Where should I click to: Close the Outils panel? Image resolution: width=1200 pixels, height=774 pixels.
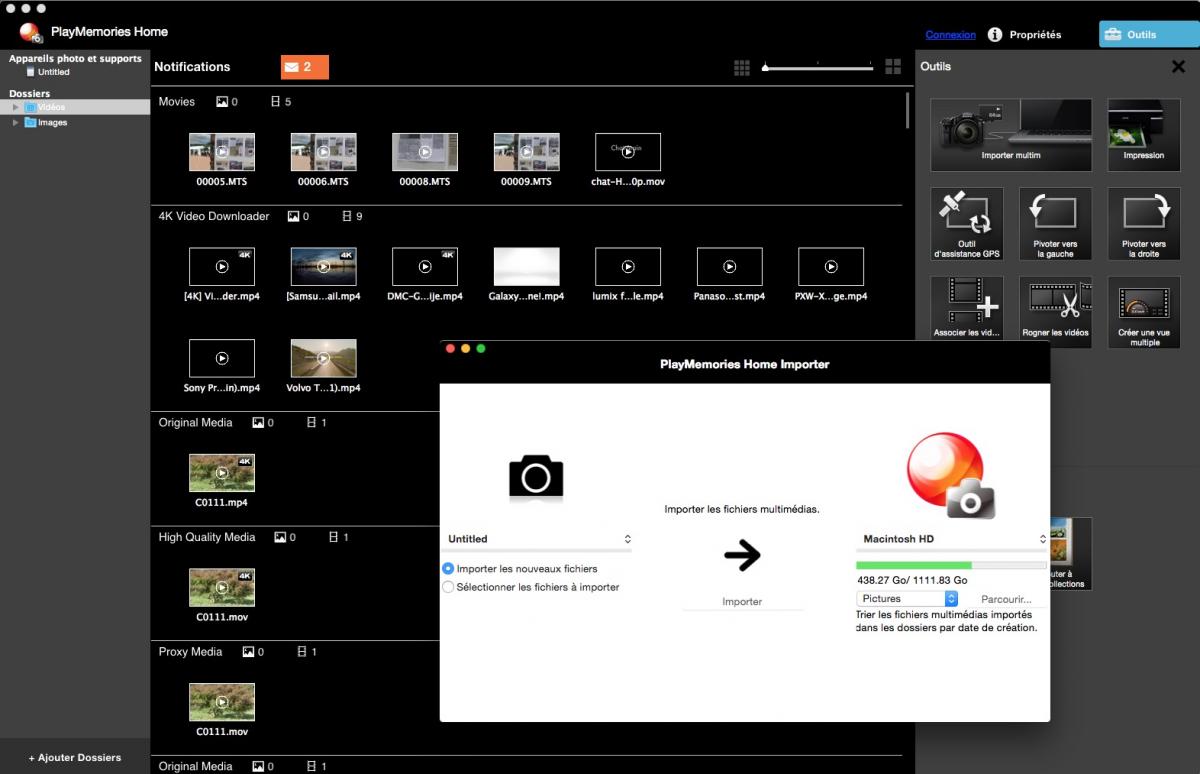point(1178,66)
